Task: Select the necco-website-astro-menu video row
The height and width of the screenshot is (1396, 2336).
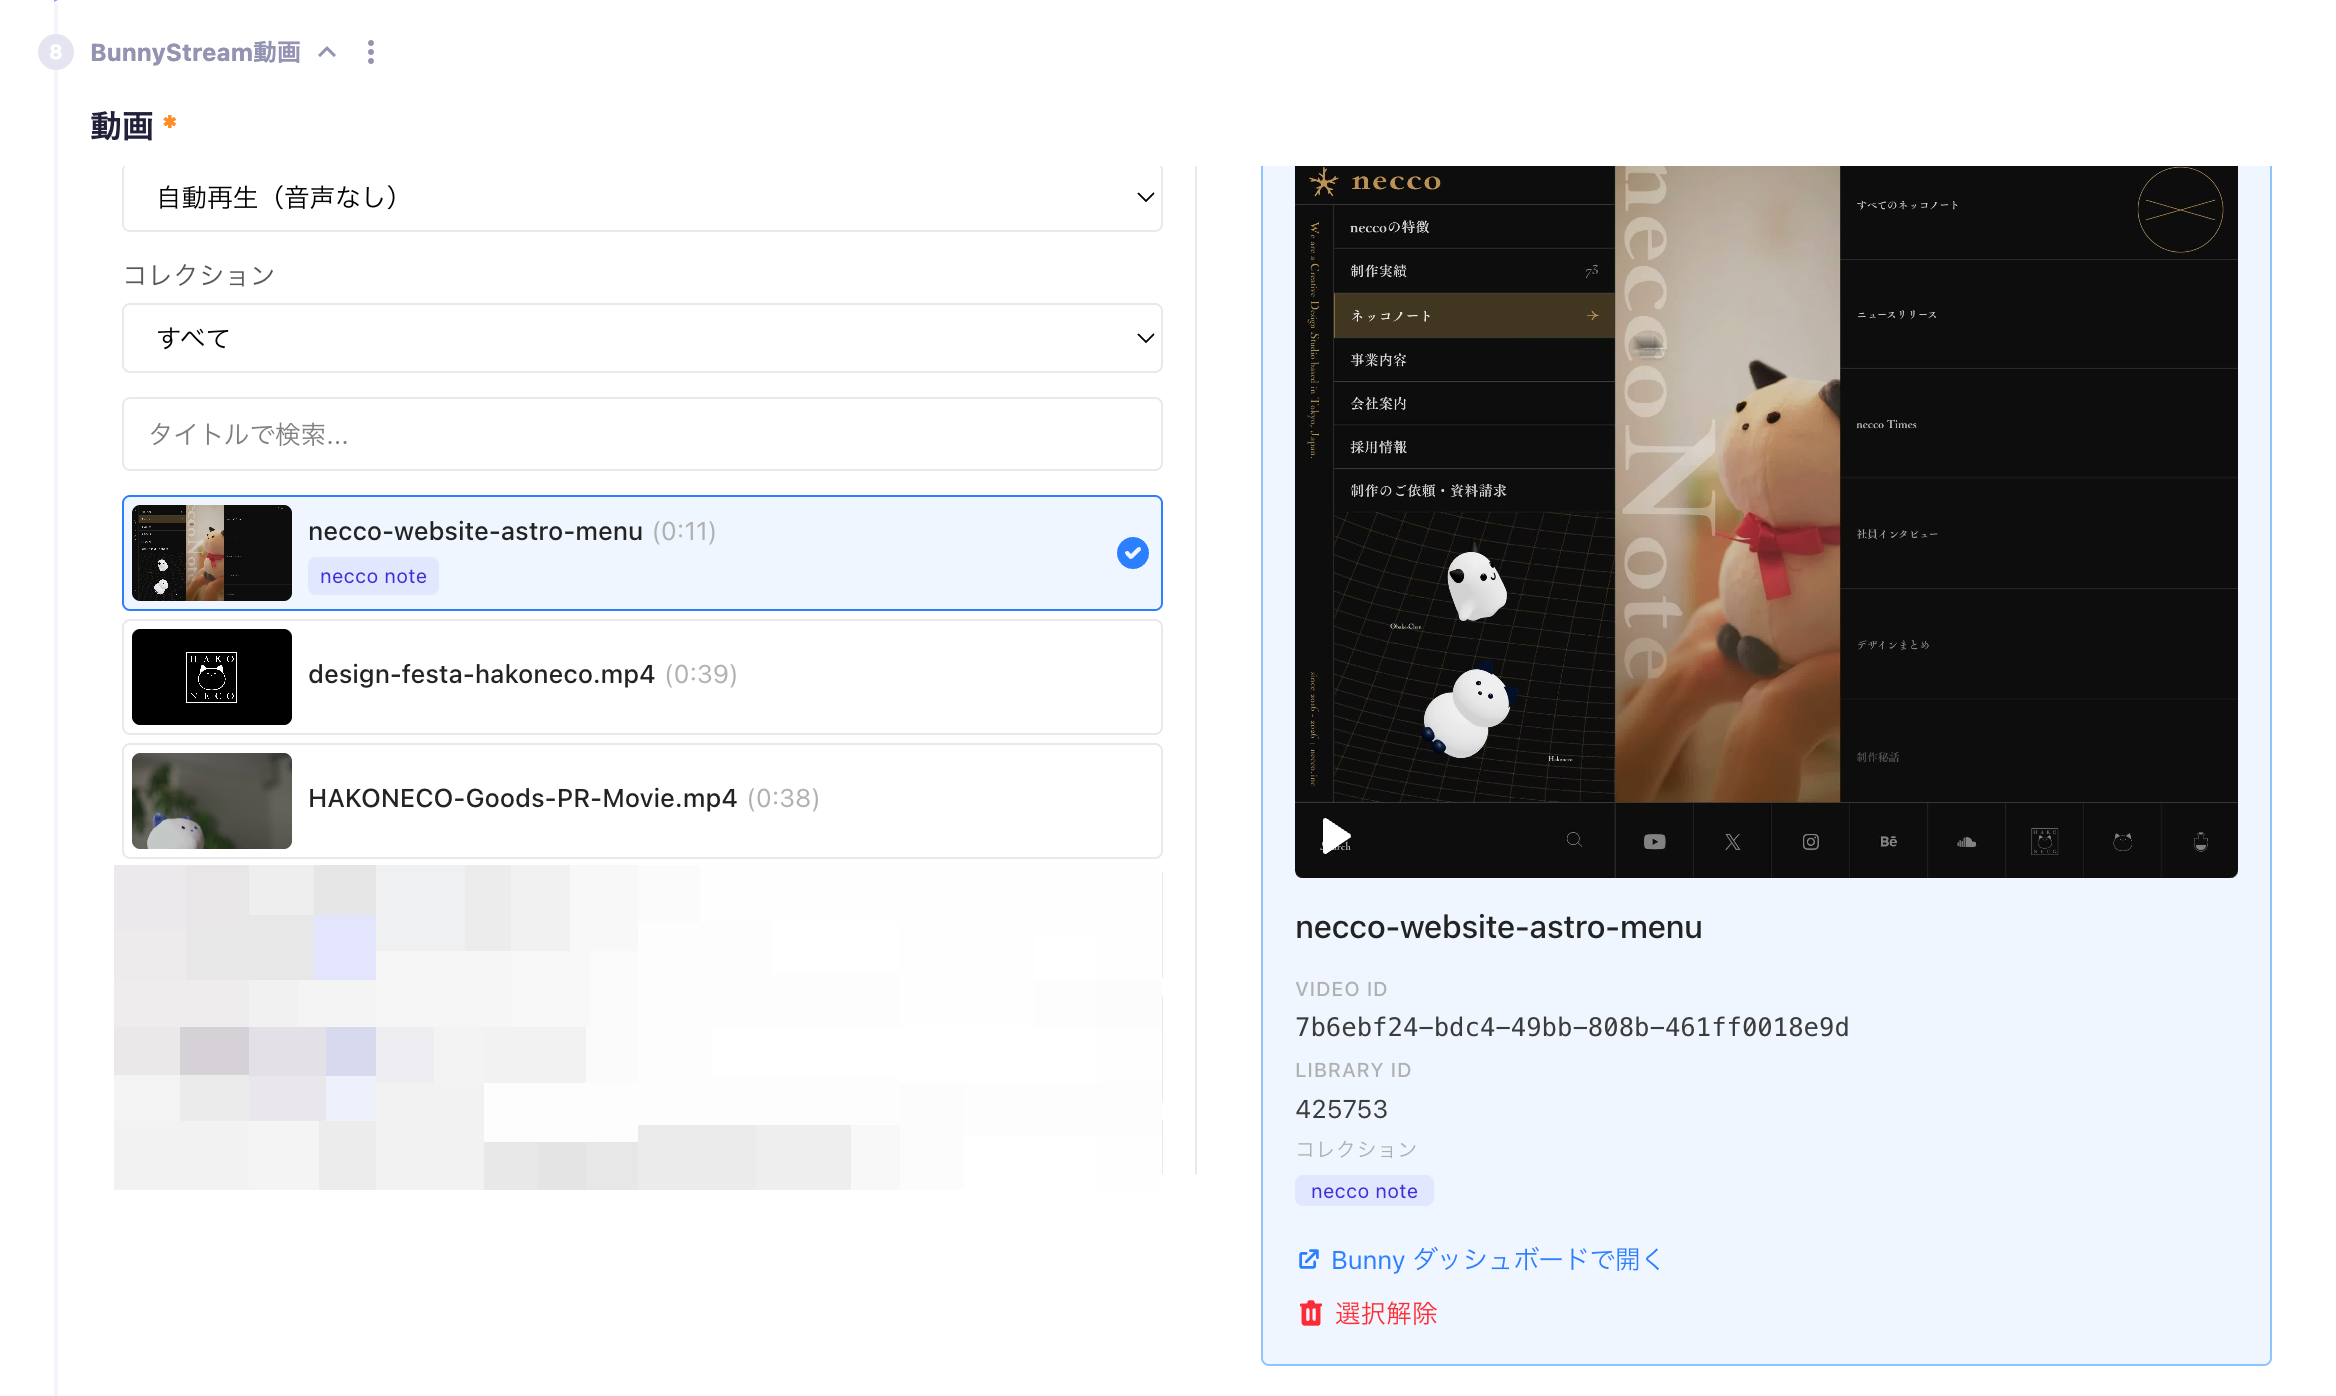Action: pos(642,553)
